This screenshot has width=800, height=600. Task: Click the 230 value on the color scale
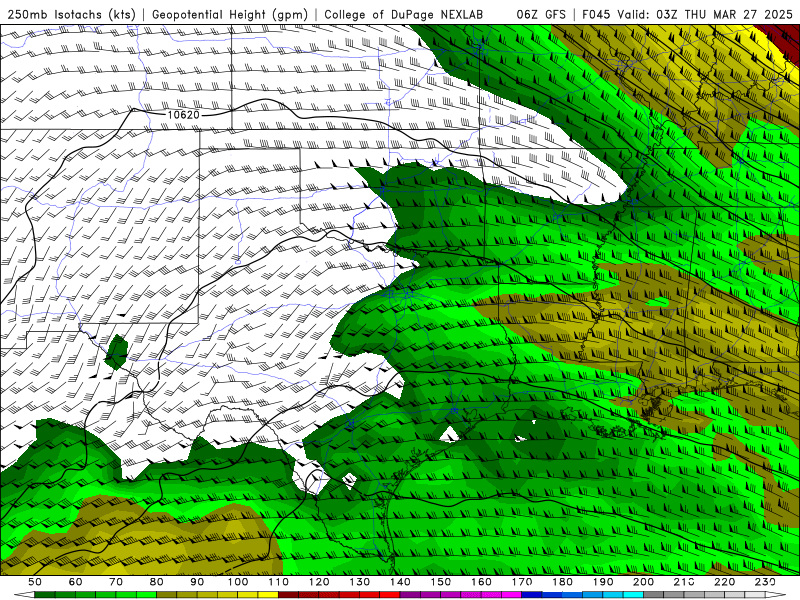coord(765,582)
